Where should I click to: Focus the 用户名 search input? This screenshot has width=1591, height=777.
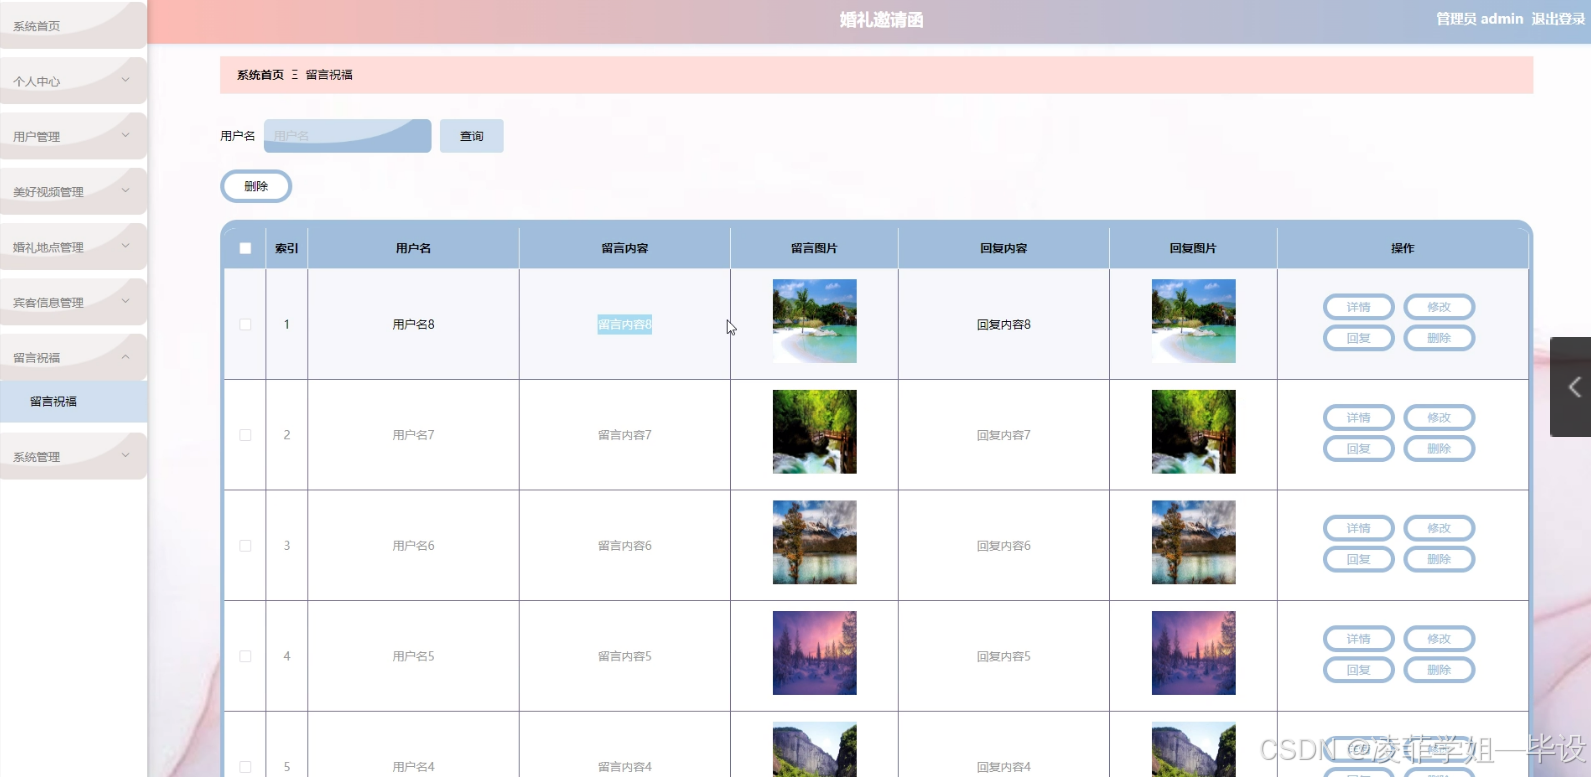click(x=347, y=136)
